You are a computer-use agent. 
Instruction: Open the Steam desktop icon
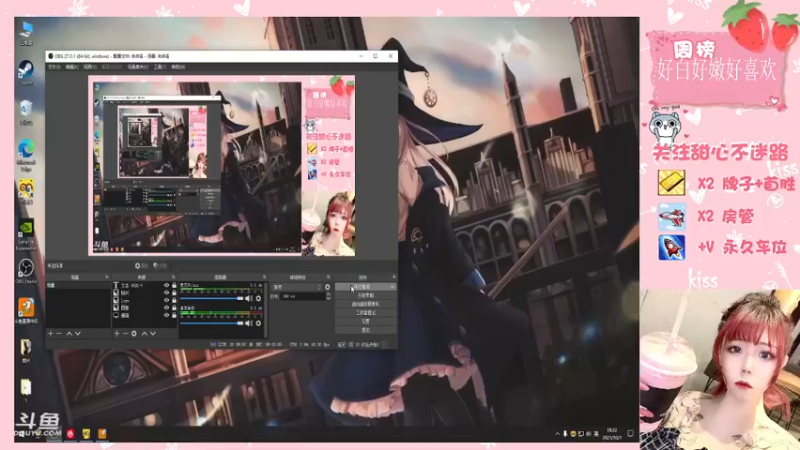(x=26, y=72)
